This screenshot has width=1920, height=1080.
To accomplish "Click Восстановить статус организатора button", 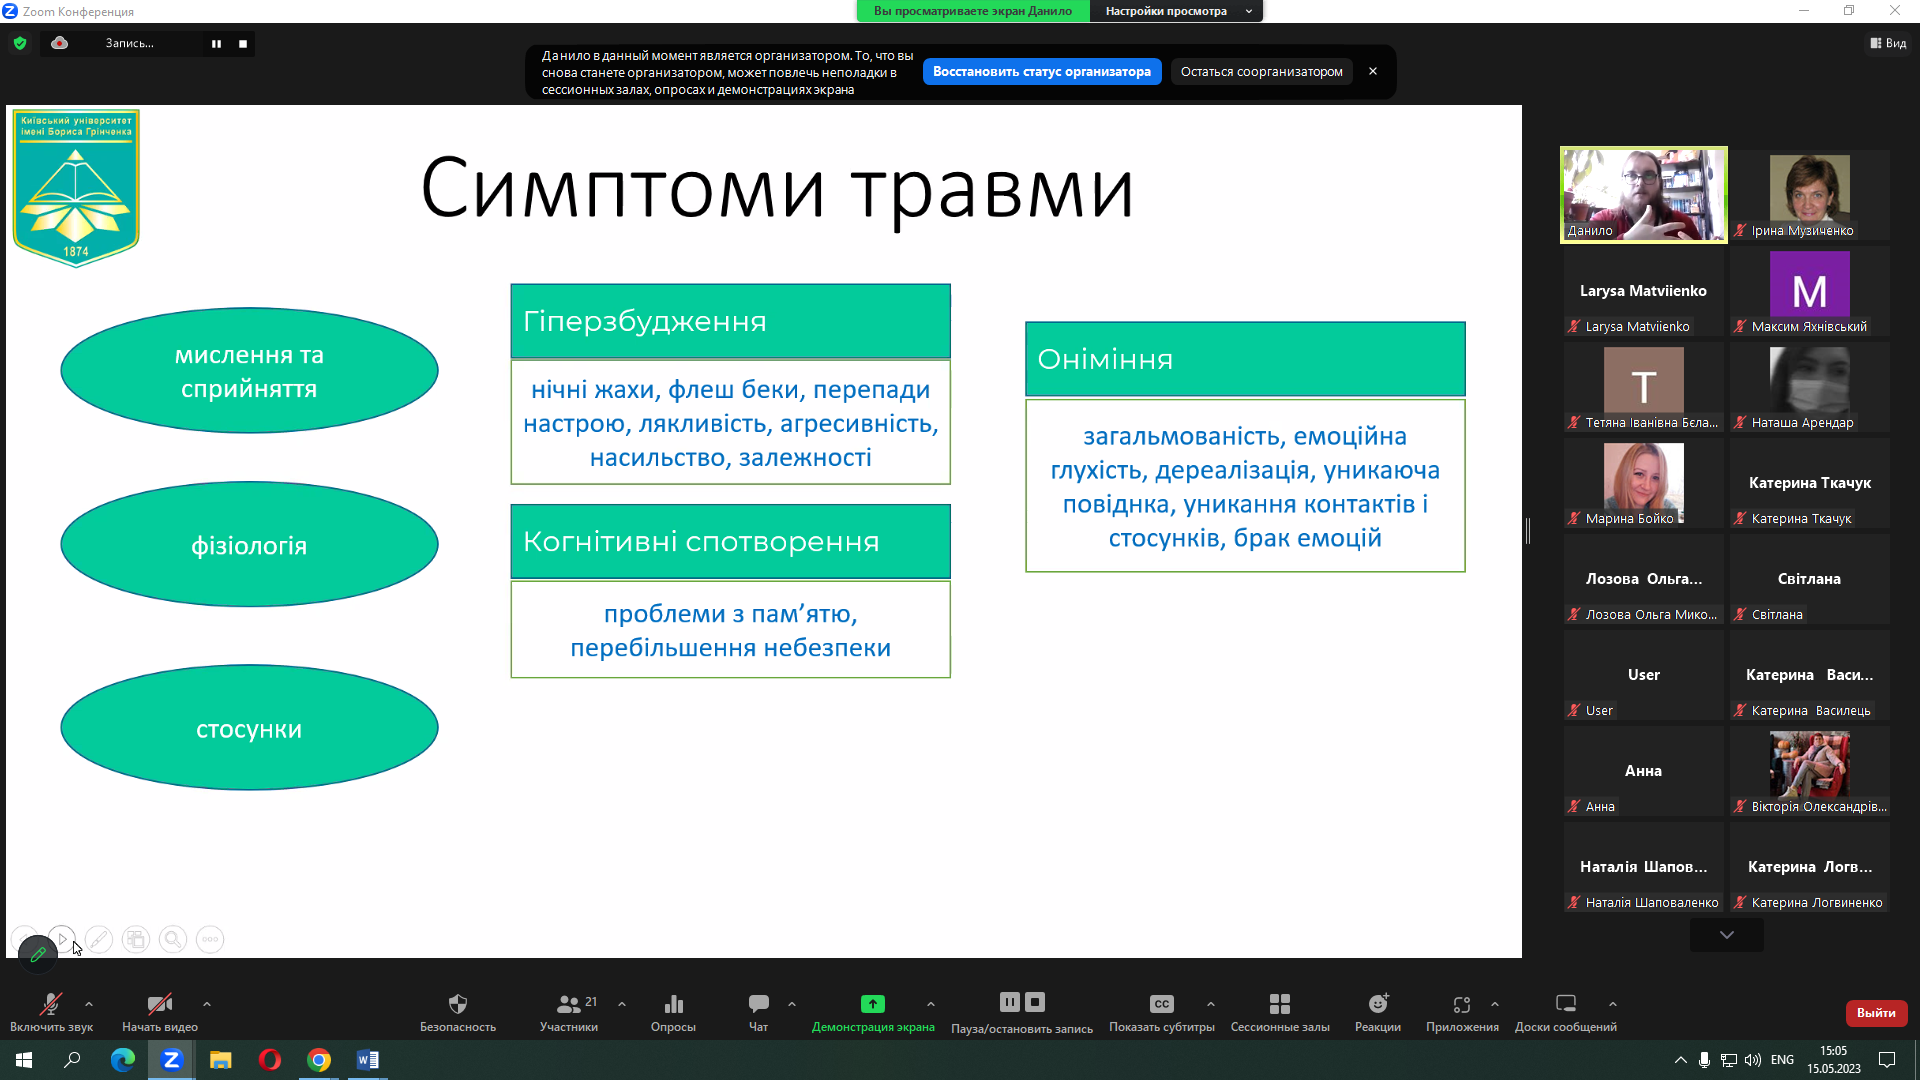I will coord(1041,72).
